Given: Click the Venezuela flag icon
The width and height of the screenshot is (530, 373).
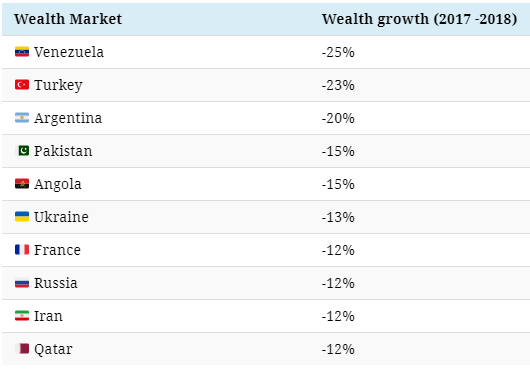Looking at the screenshot, I should point(22,52).
